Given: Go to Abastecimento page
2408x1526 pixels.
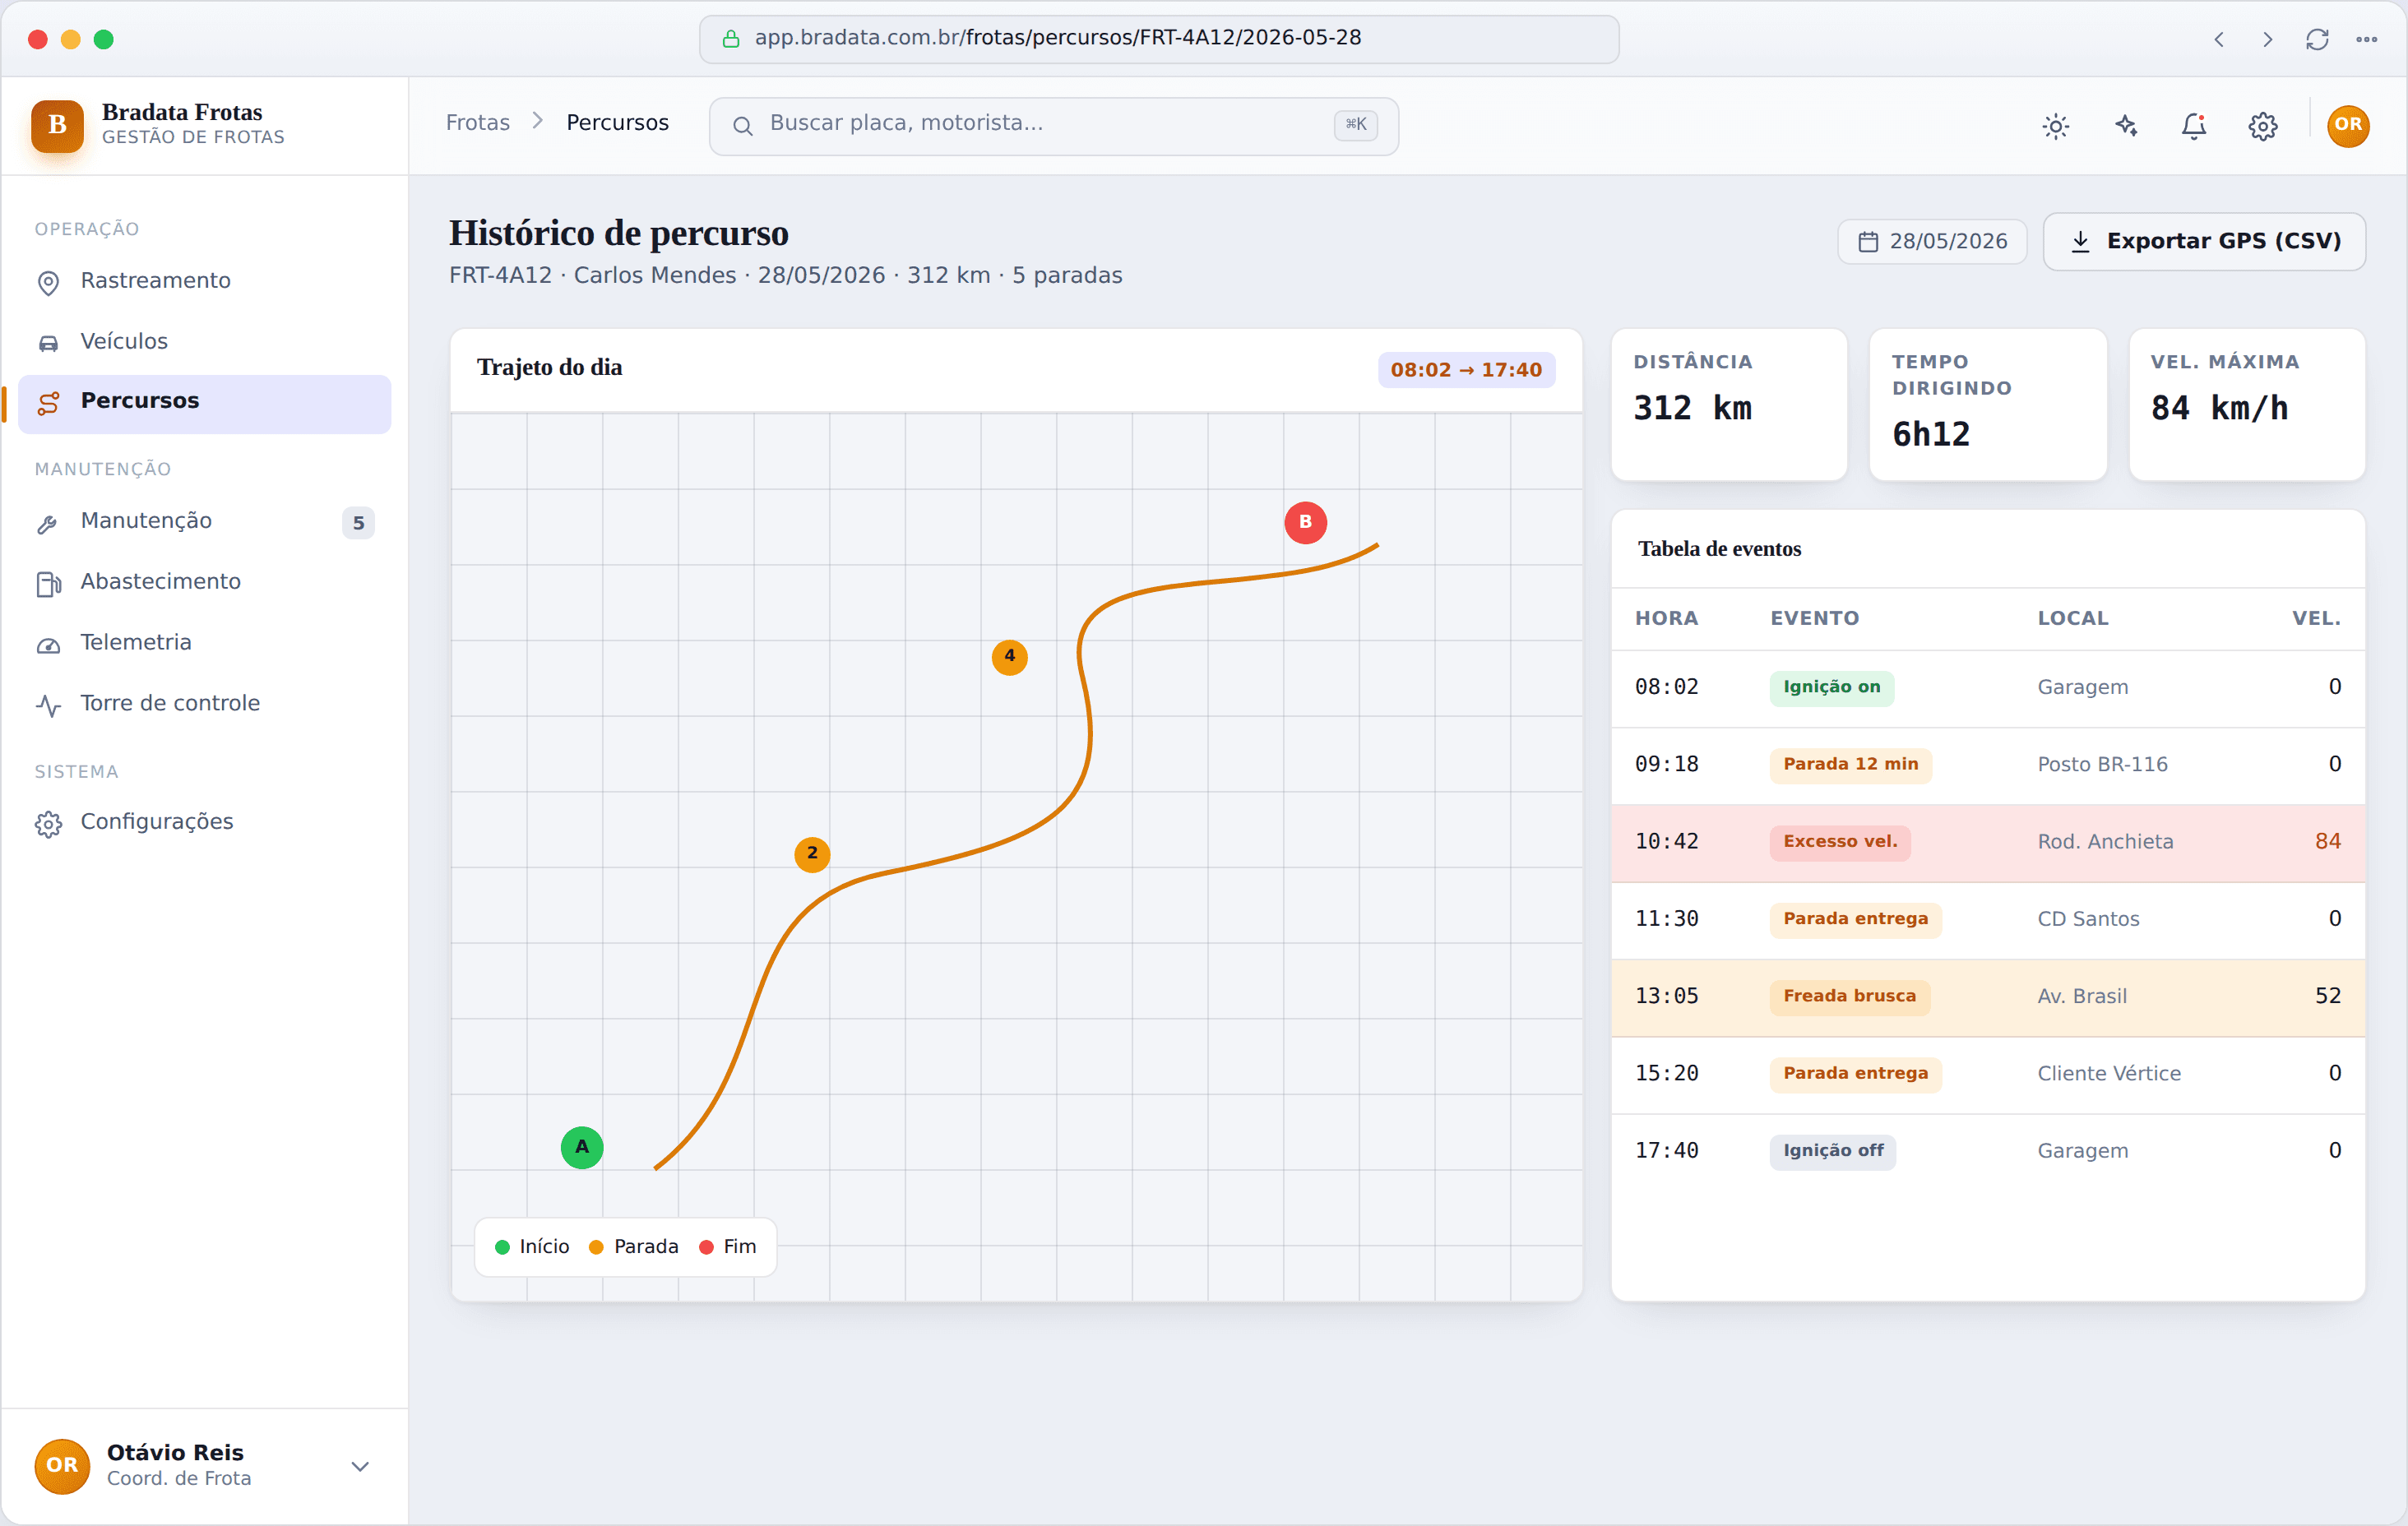Looking at the screenshot, I should pyautogui.click(x=204, y=583).
